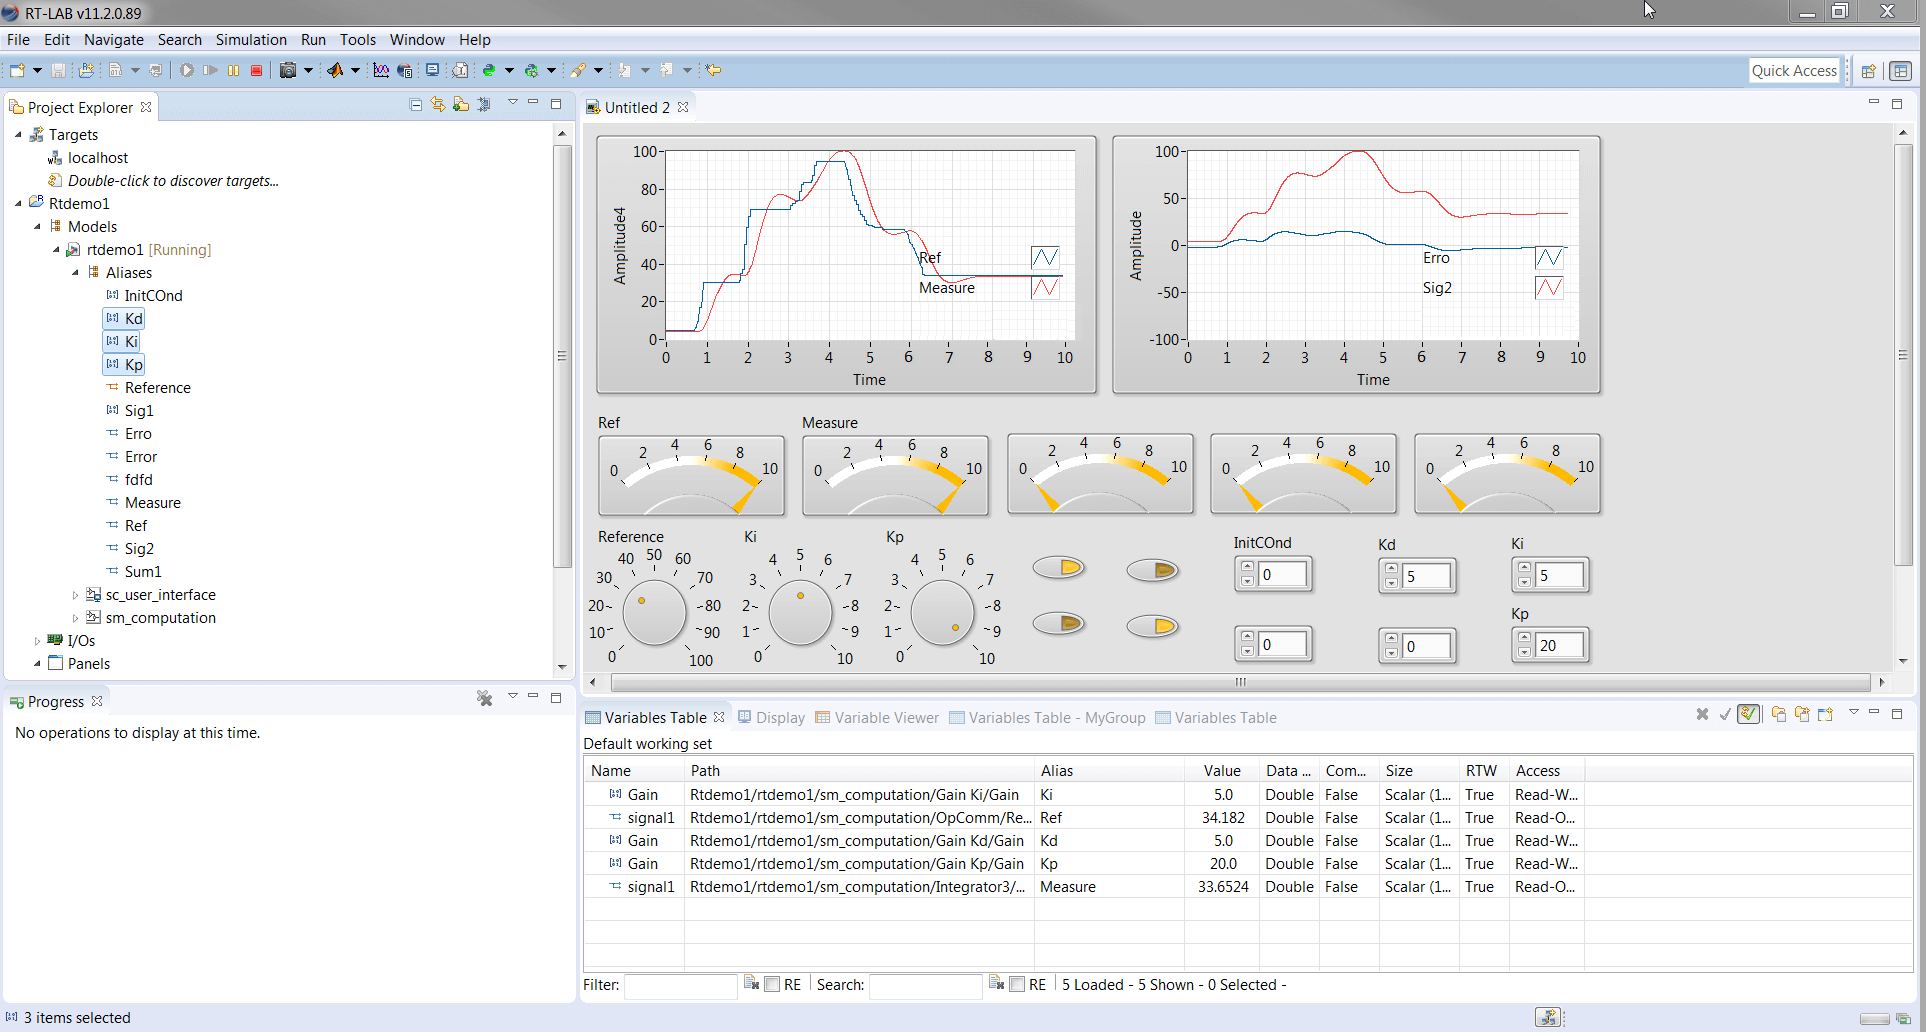The height and width of the screenshot is (1032, 1926).
Task: Click the Value column header
Action: click(1222, 771)
